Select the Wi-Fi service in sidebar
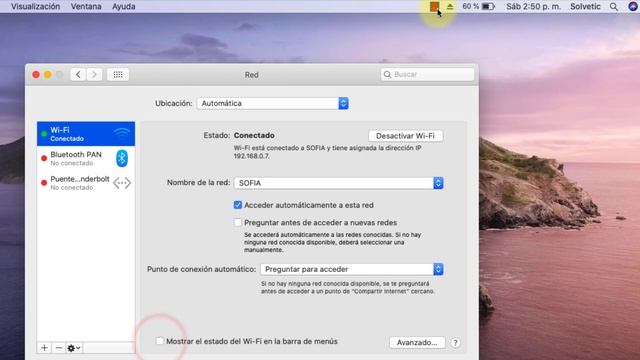Image resolution: width=640 pixels, height=360 pixels. 86,133
